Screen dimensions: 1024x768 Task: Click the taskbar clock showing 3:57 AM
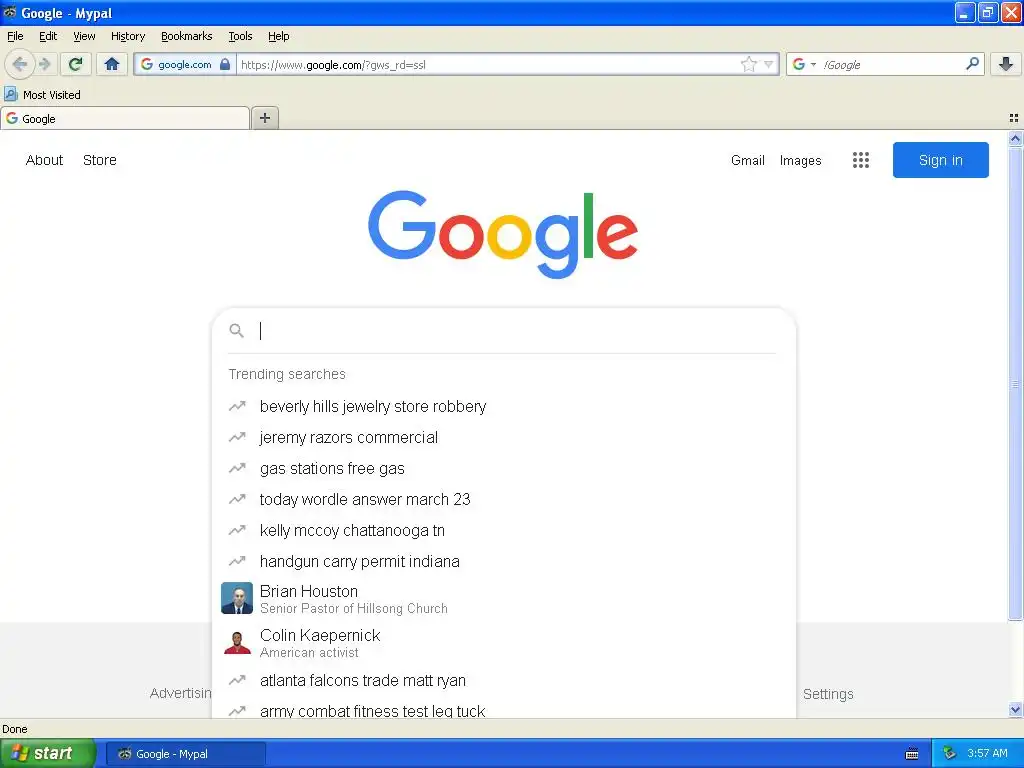click(x=987, y=754)
